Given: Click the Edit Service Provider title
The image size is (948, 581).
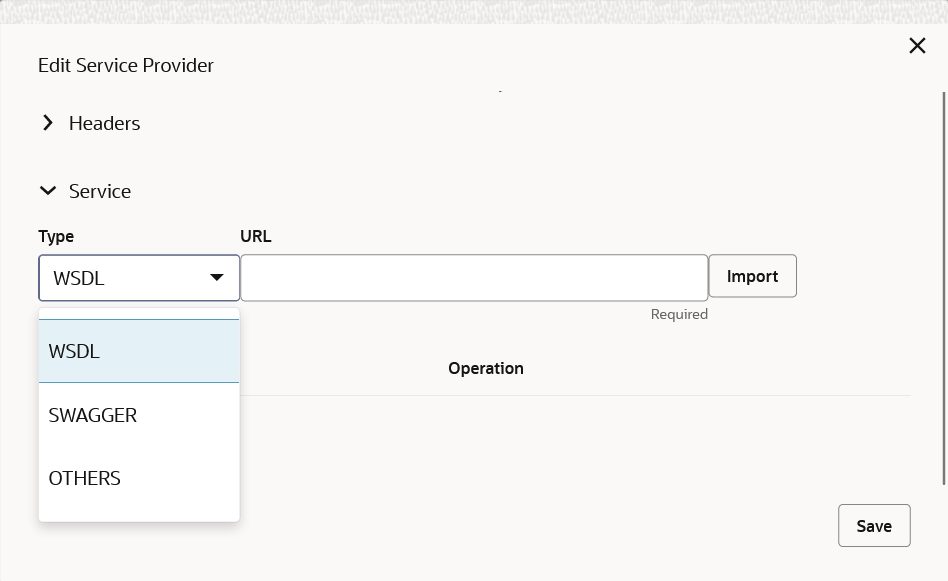Looking at the screenshot, I should coord(126,65).
